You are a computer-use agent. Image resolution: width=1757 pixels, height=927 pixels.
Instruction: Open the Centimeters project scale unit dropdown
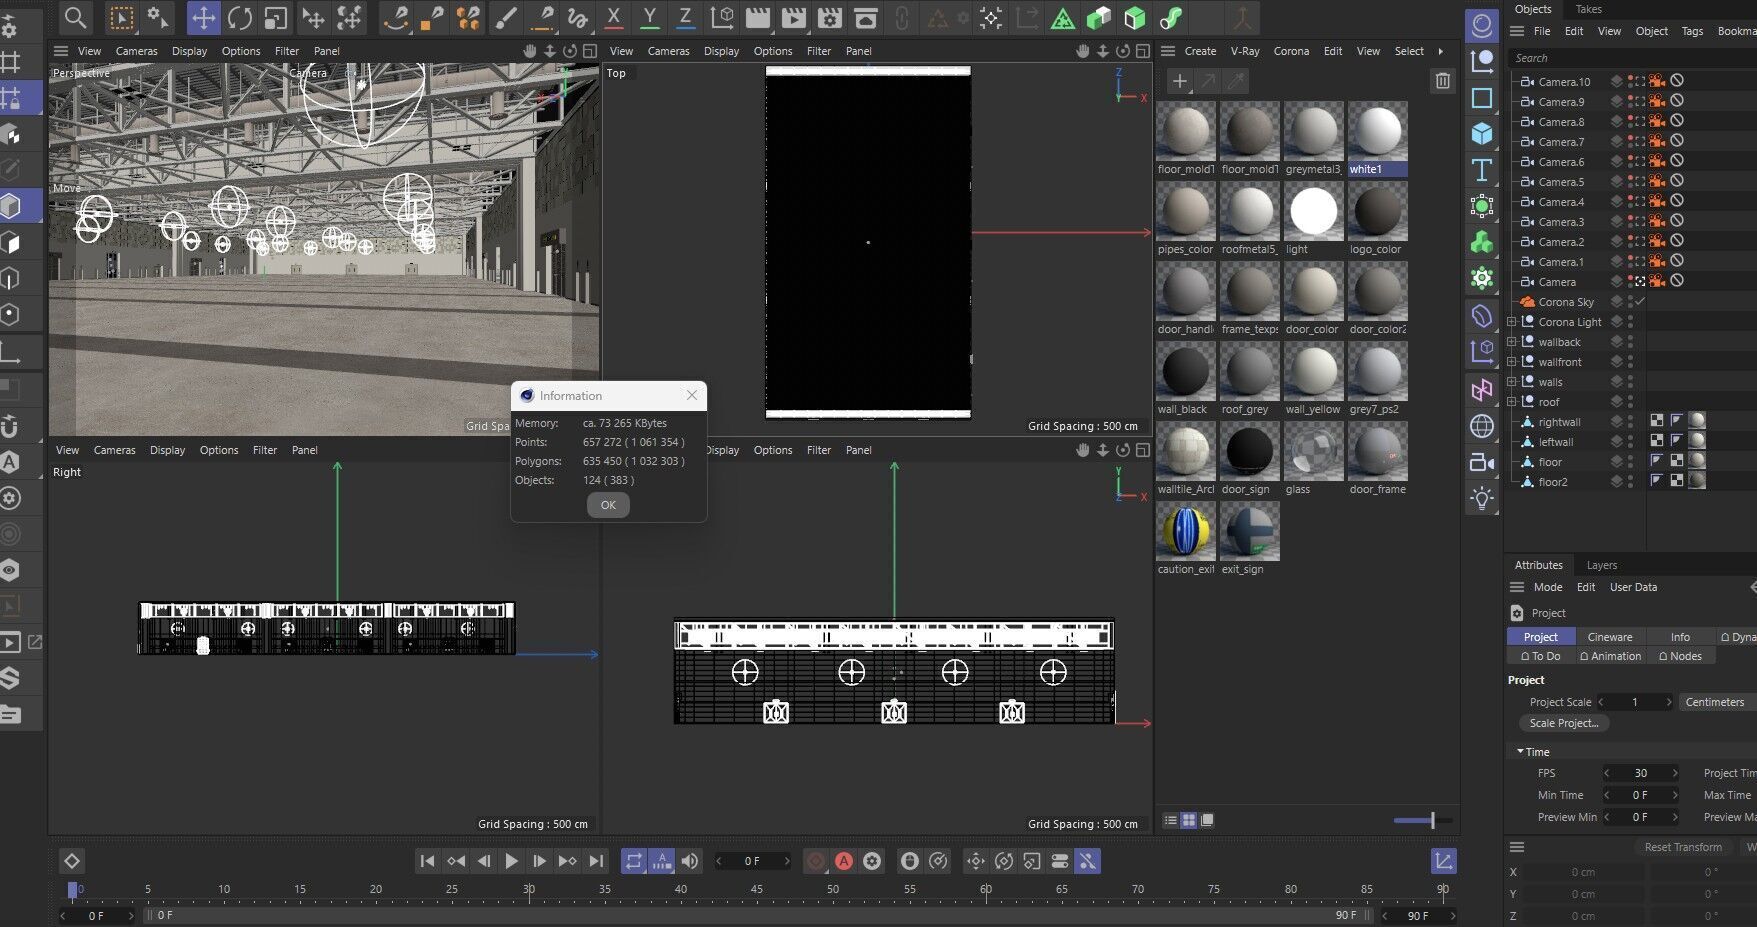[1717, 702]
